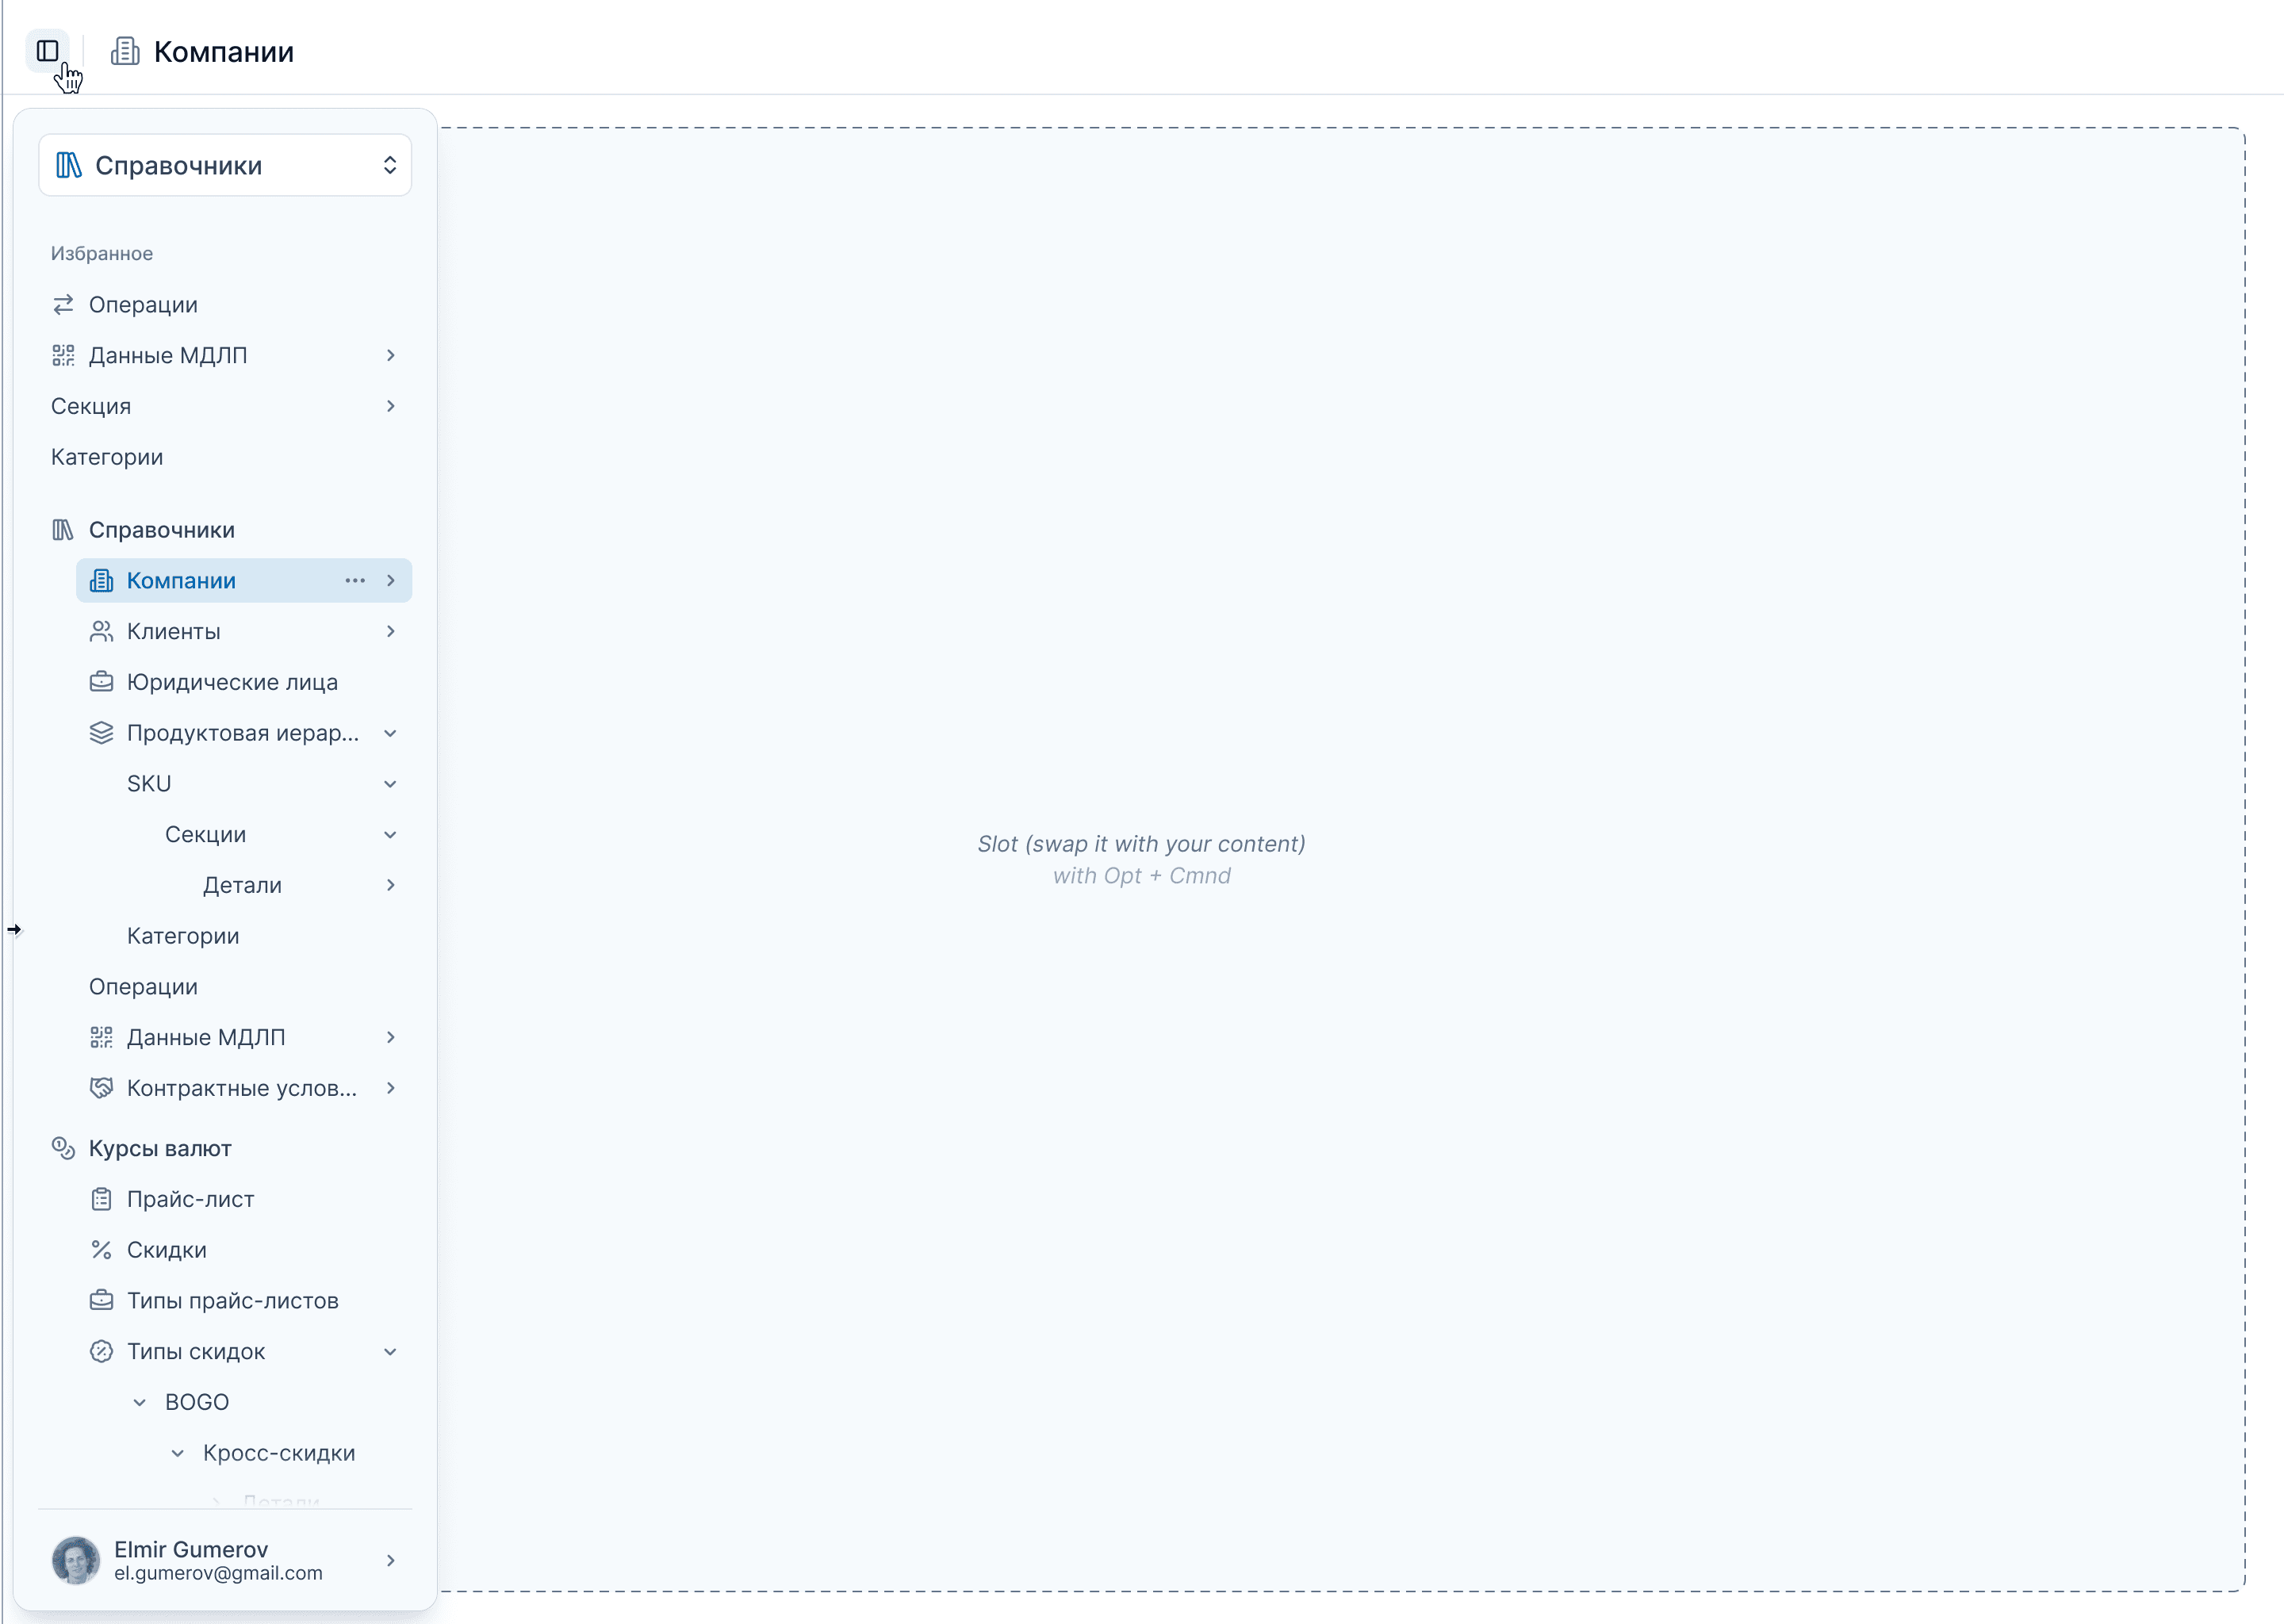
Task: Click the building icon in Компании row
Action: click(101, 580)
